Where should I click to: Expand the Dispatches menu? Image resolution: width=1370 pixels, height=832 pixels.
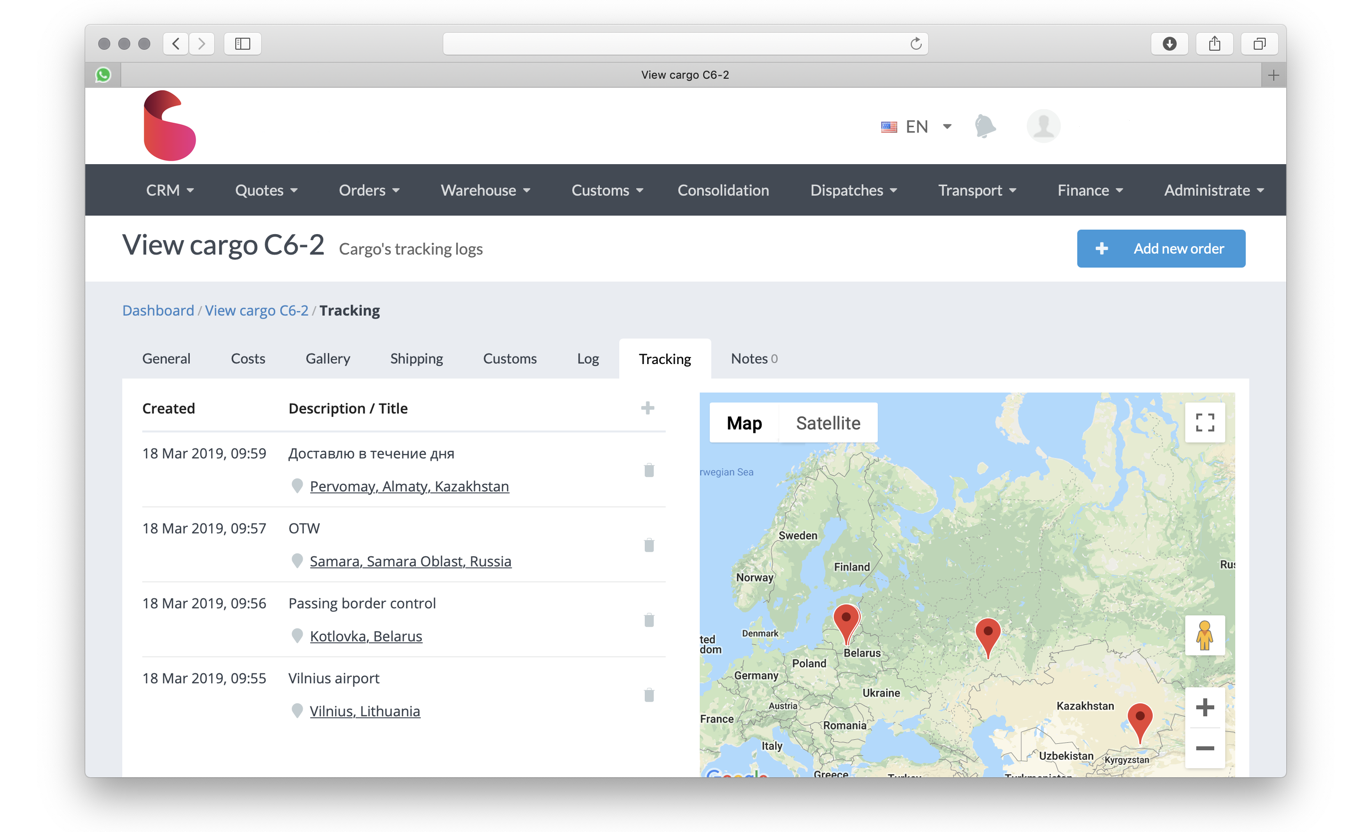coord(853,190)
